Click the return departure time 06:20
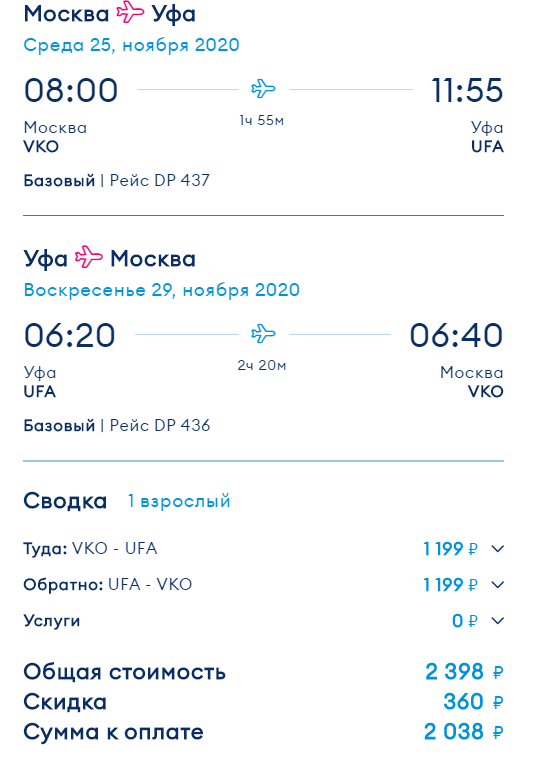 pyautogui.click(x=70, y=335)
